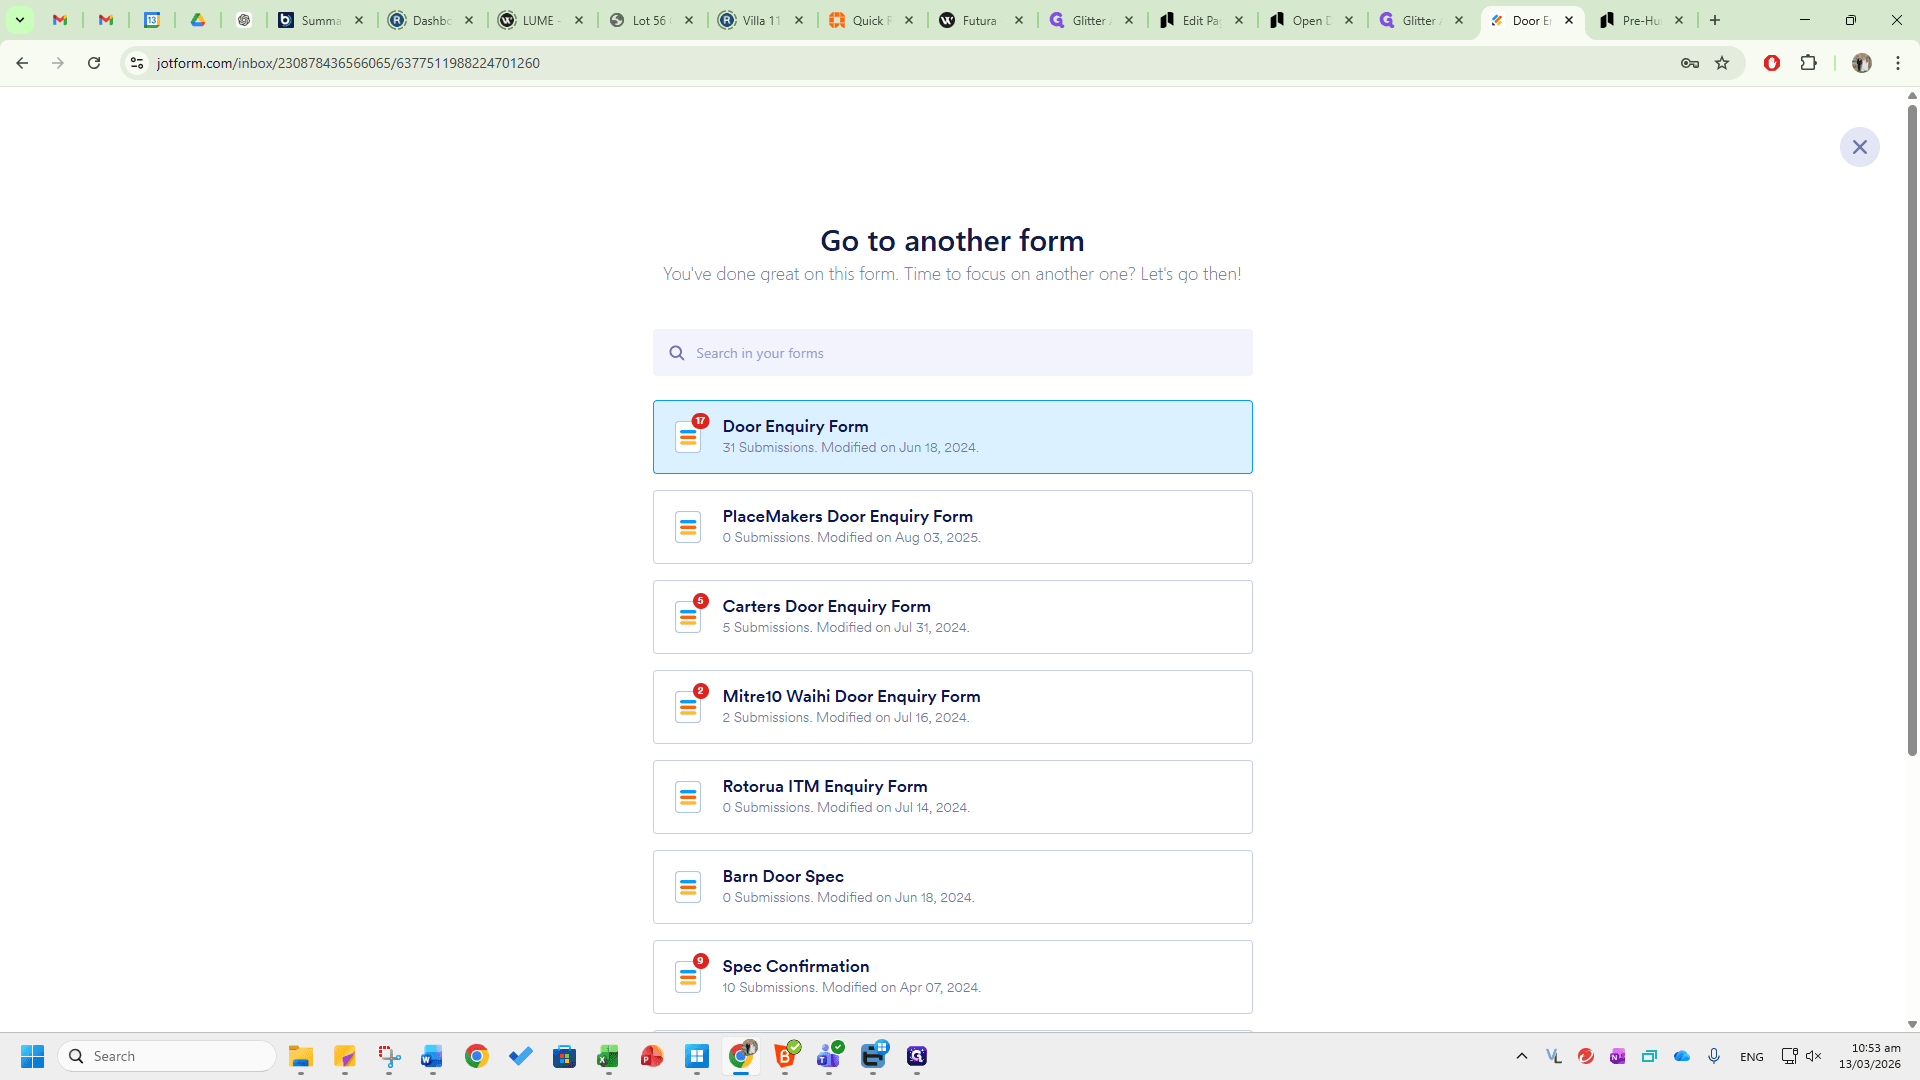The image size is (1920, 1080).
Task: Open password manager key icon in address bar
Action: coord(1690,63)
